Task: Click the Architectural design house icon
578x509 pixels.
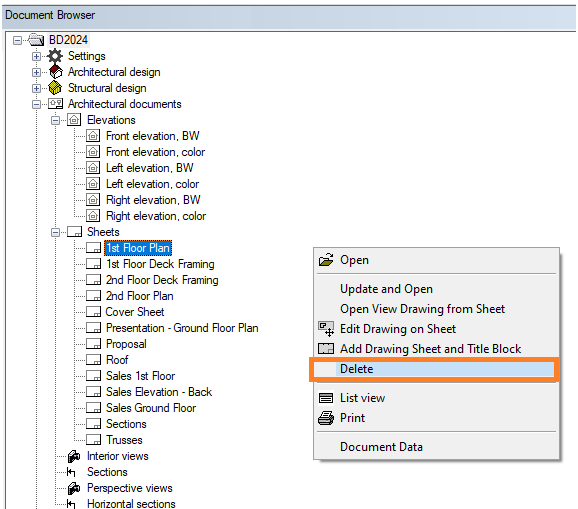Action: coord(55,72)
